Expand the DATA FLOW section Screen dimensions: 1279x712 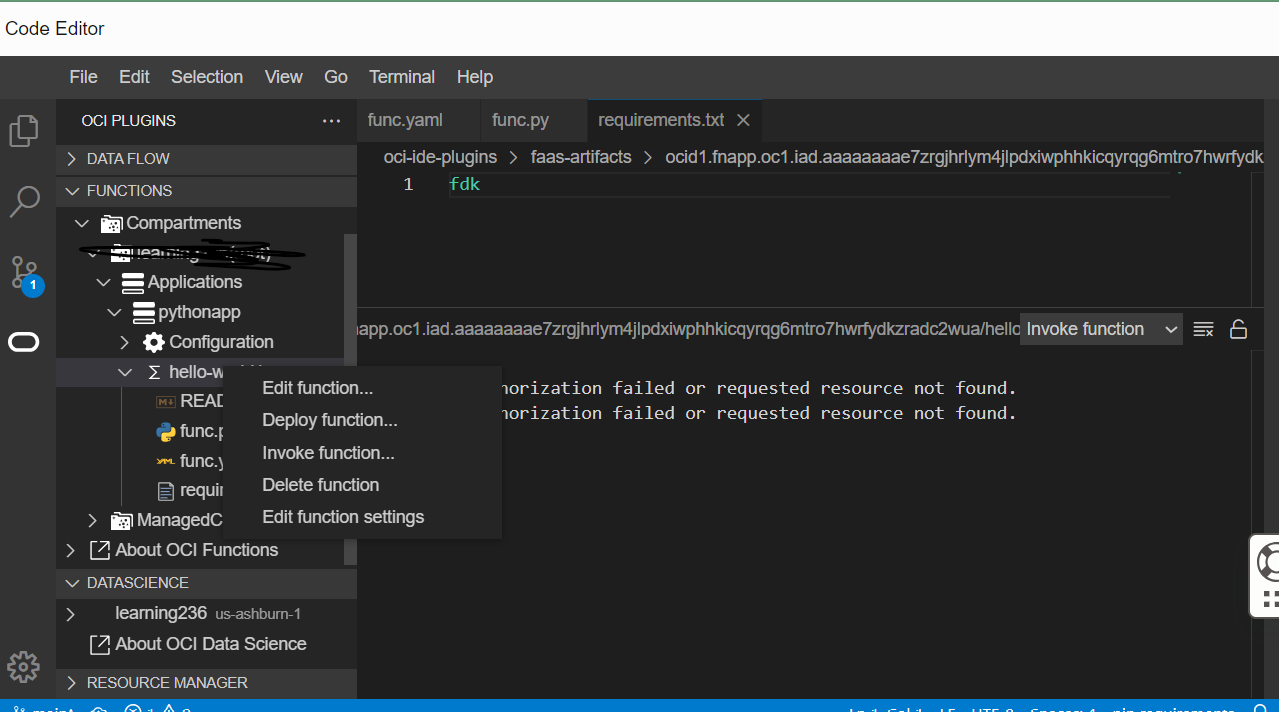coord(71,159)
